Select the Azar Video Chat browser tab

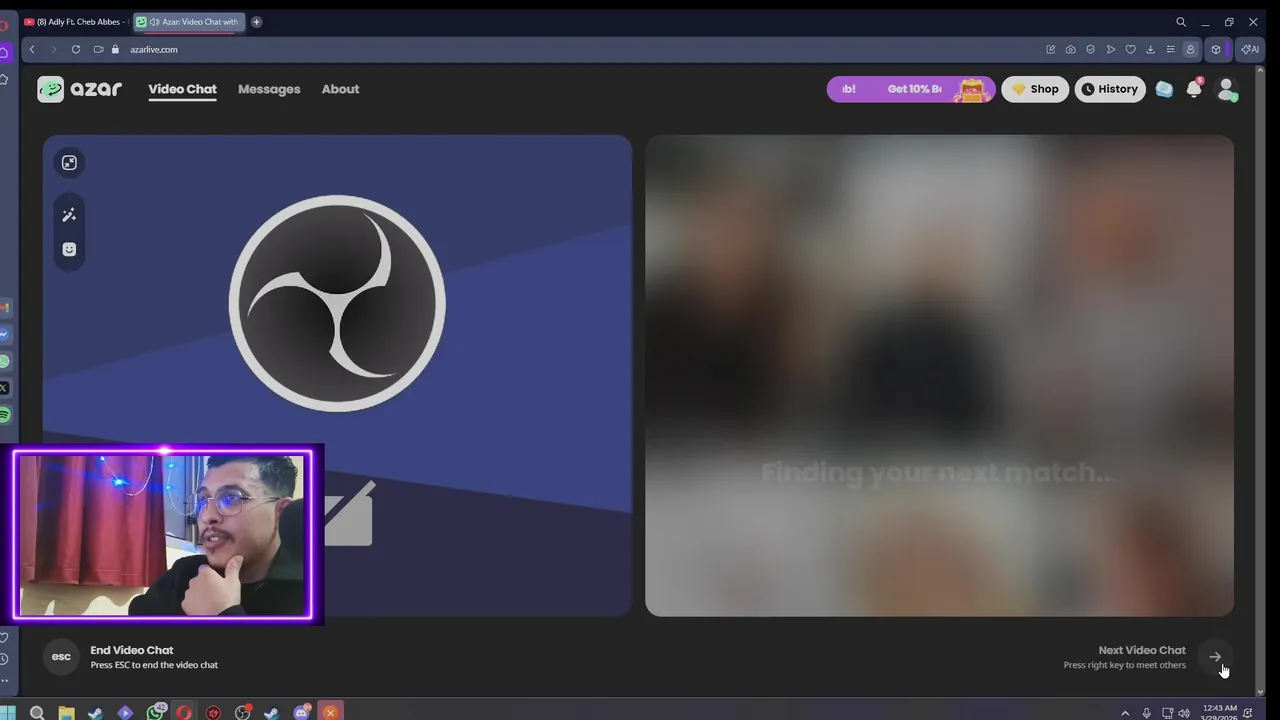189,22
